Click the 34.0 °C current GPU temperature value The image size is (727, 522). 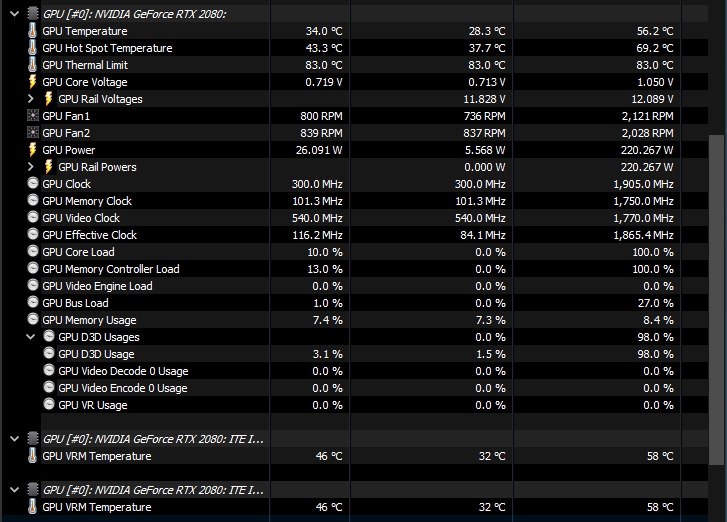point(324,31)
